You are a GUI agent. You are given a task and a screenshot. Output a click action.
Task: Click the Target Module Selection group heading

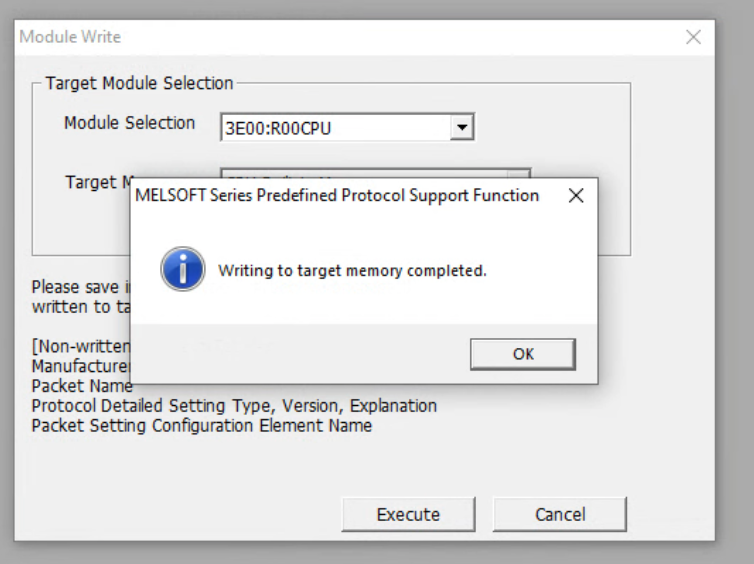(139, 84)
